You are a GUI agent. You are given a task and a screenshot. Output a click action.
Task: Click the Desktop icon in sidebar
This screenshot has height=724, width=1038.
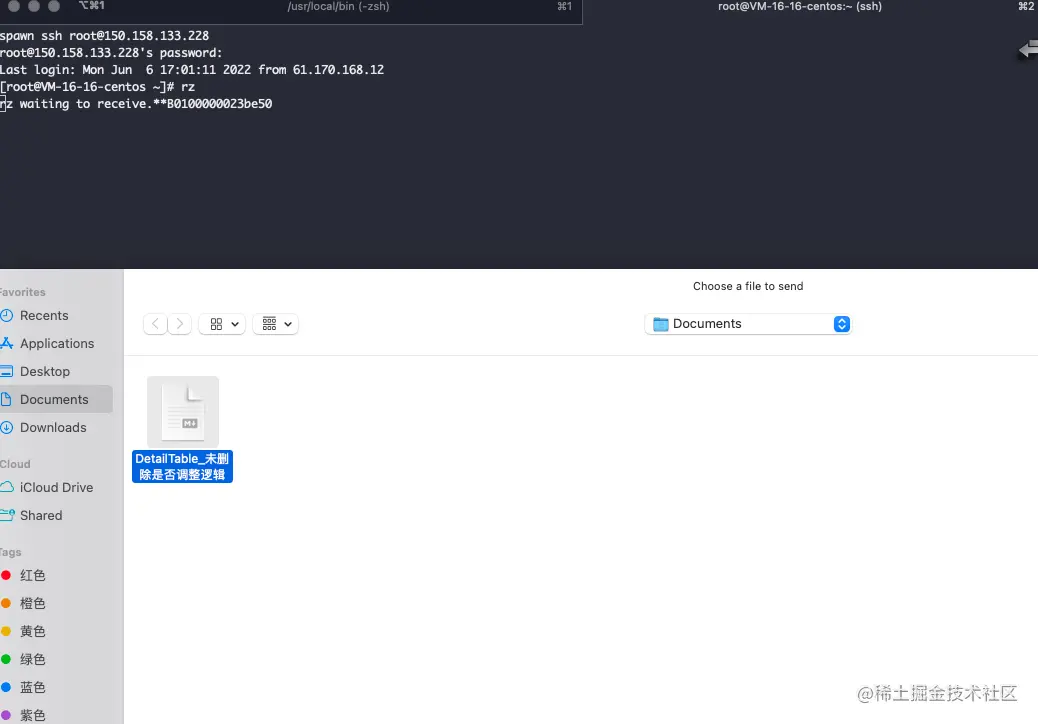(7, 371)
